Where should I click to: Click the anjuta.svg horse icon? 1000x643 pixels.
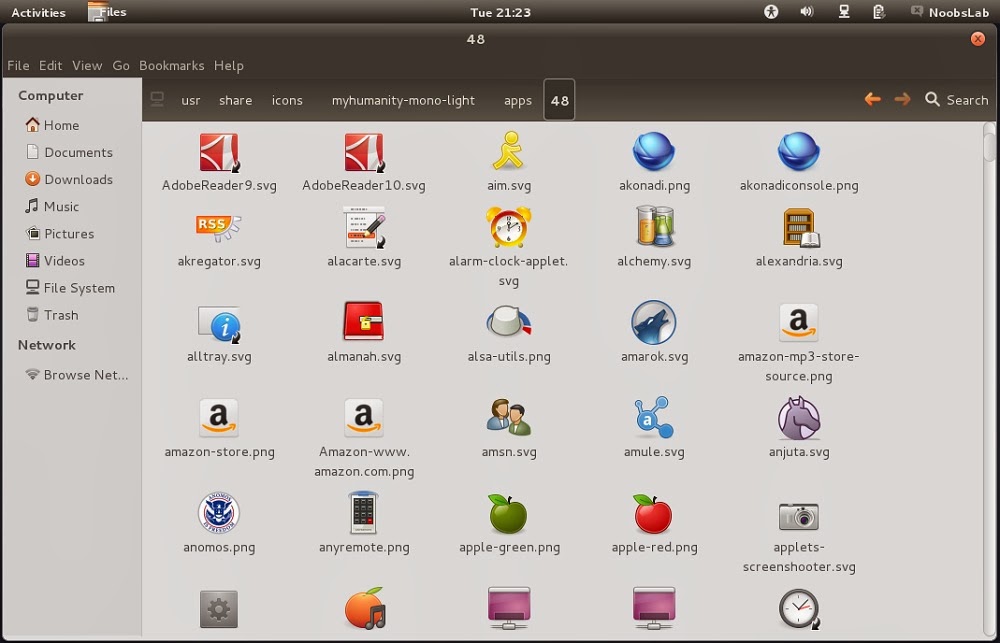pyautogui.click(x=798, y=418)
